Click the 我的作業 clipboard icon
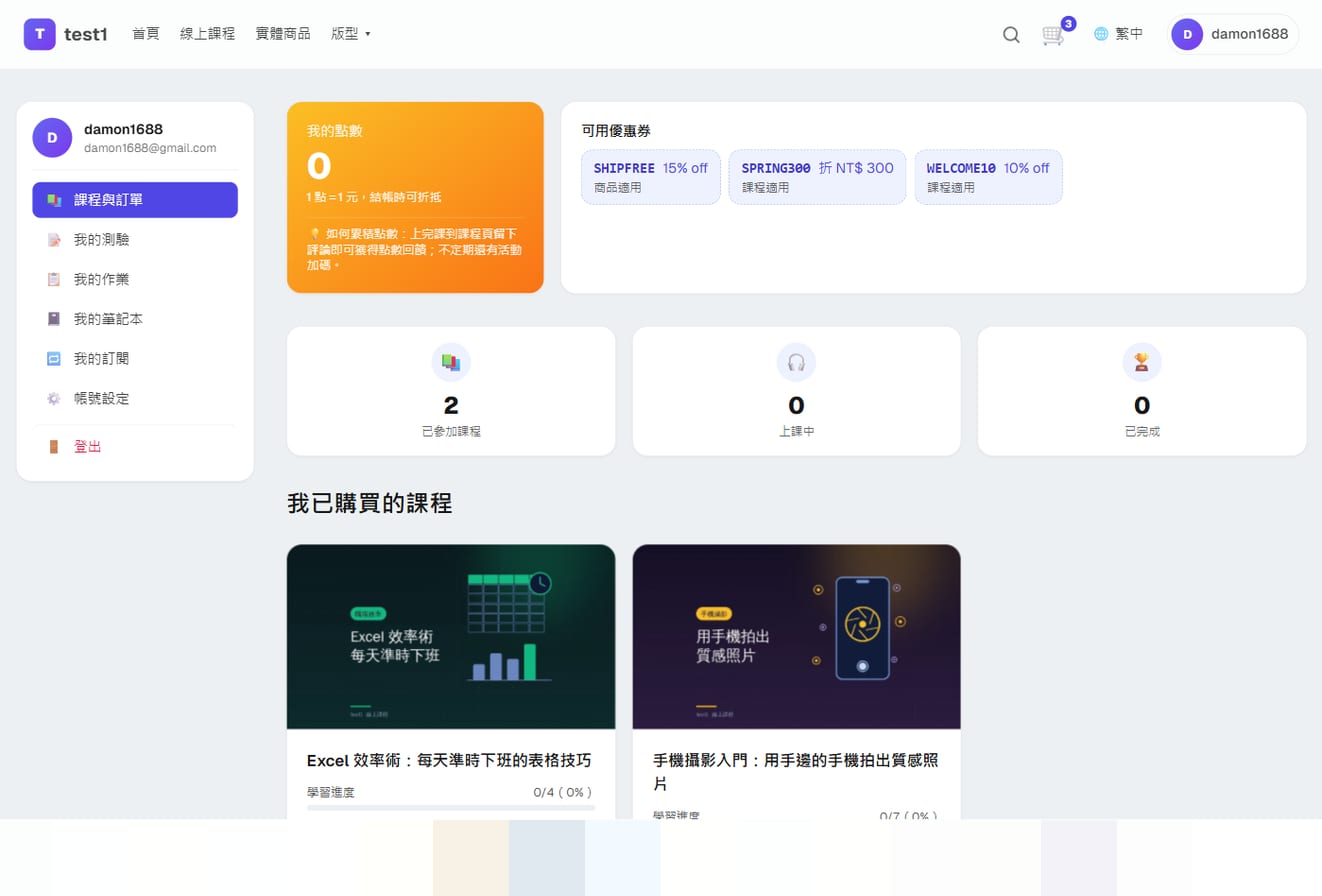 (x=54, y=279)
